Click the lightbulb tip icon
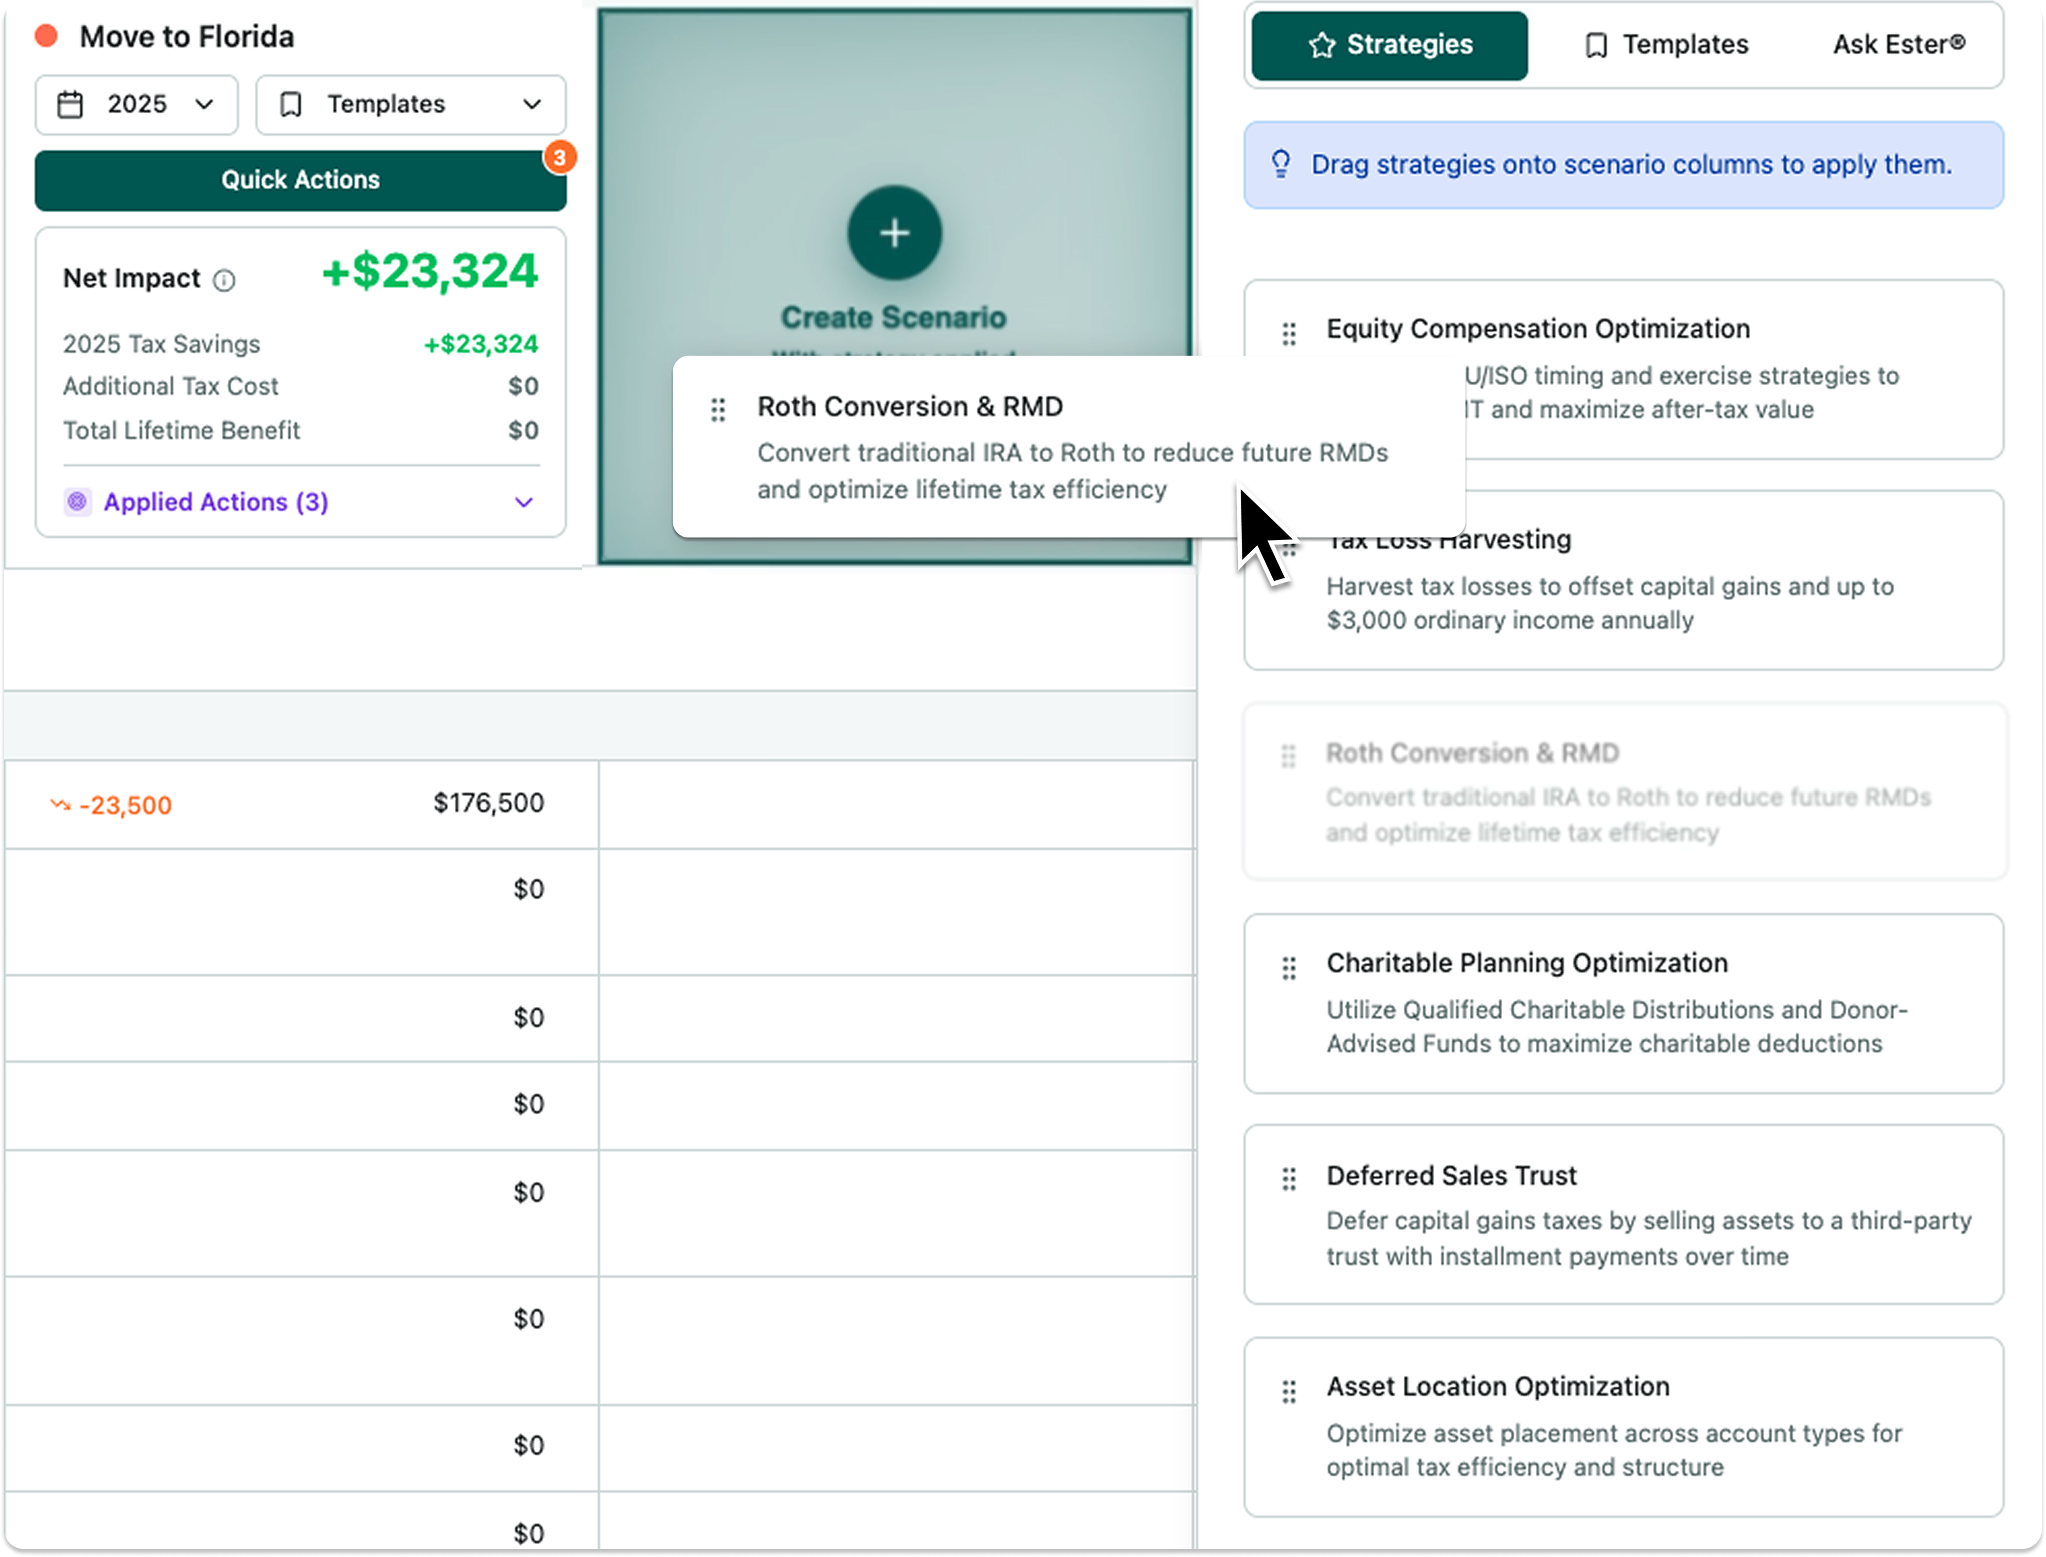Image resolution: width=2046 pixels, height=1557 pixels. [x=1281, y=164]
